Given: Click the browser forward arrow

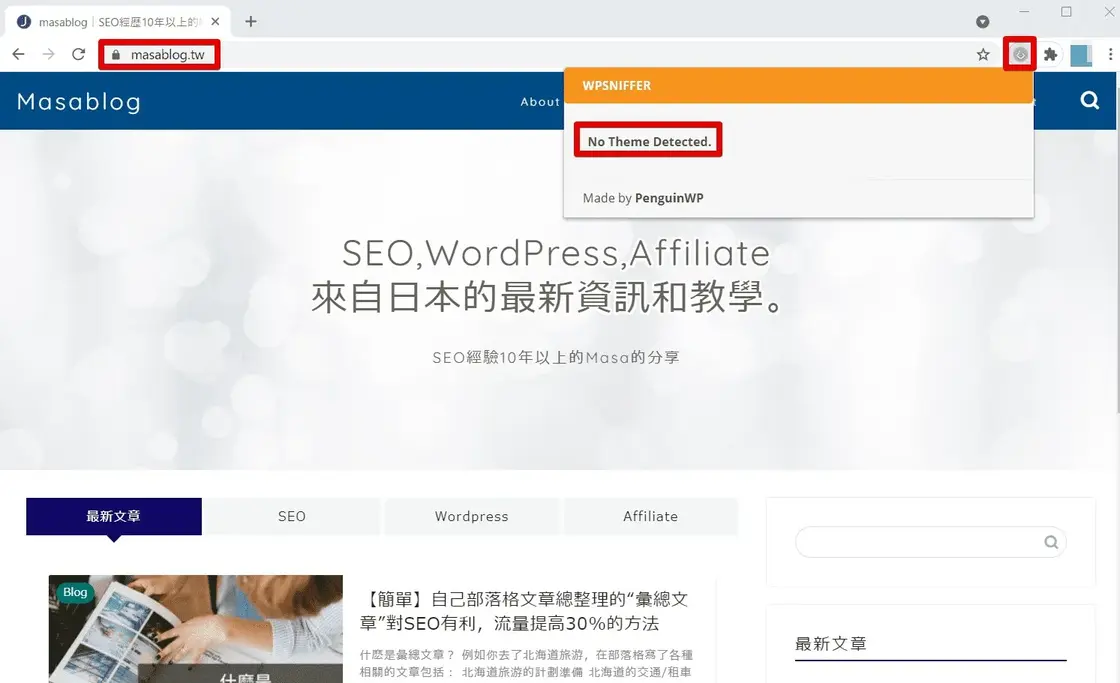Looking at the screenshot, I should point(49,54).
